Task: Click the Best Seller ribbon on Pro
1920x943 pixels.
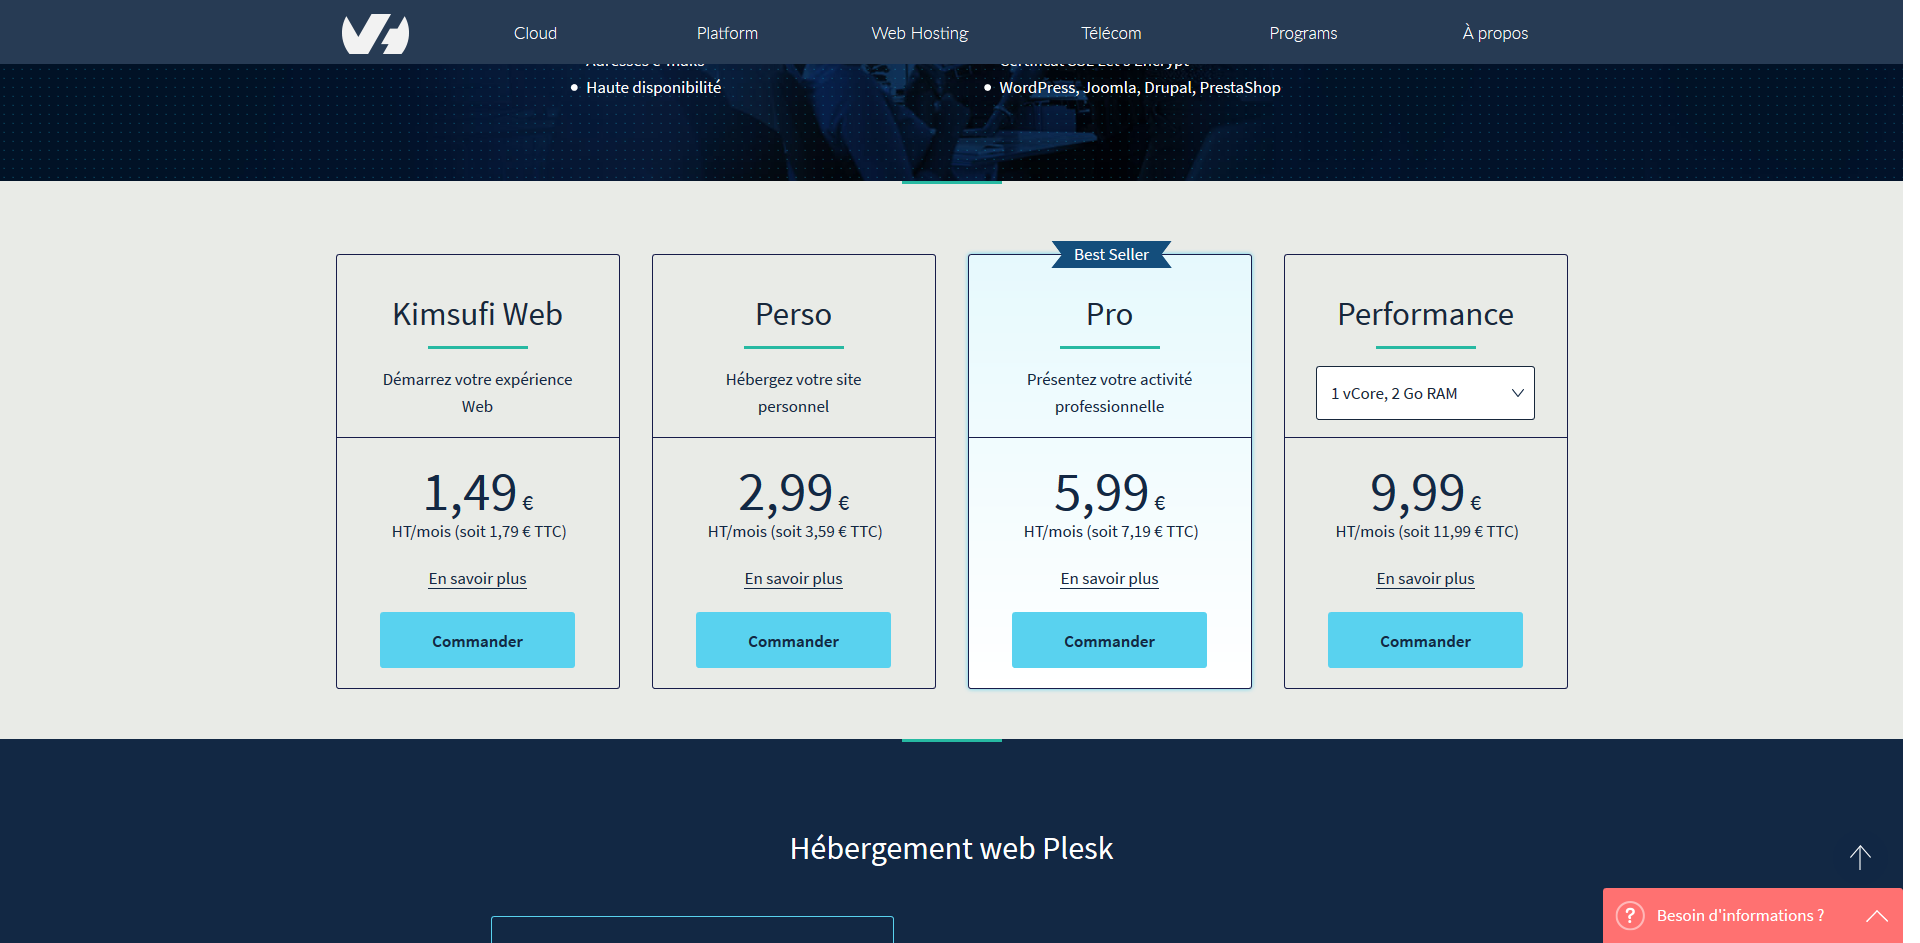Action: (1111, 255)
